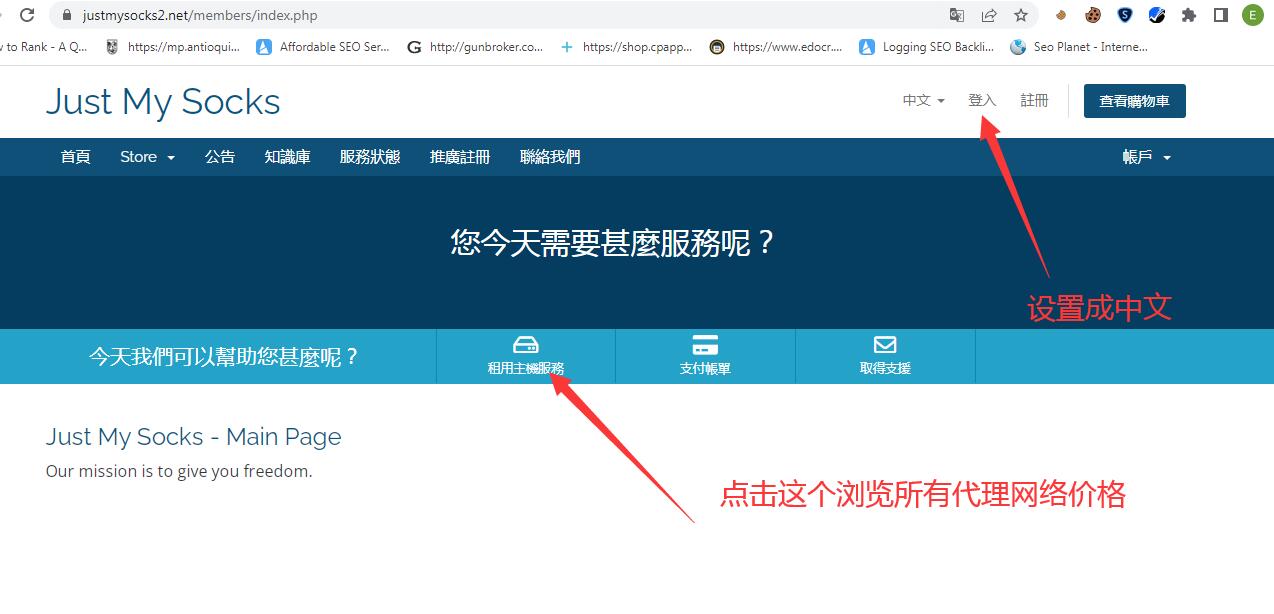Open the 租用主機服務 hosting services panel

(524, 355)
